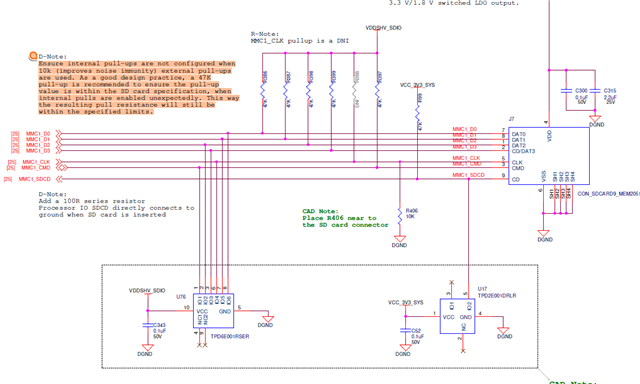
Task: Select the U76 TPD6E001RSER component body
Action: (x=213, y=311)
